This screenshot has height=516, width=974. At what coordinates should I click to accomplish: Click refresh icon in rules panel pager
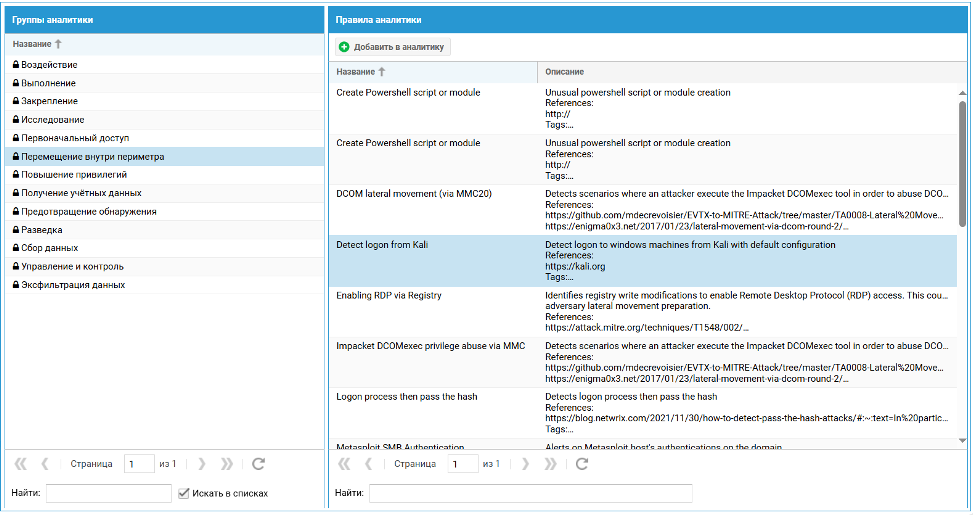coord(582,464)
